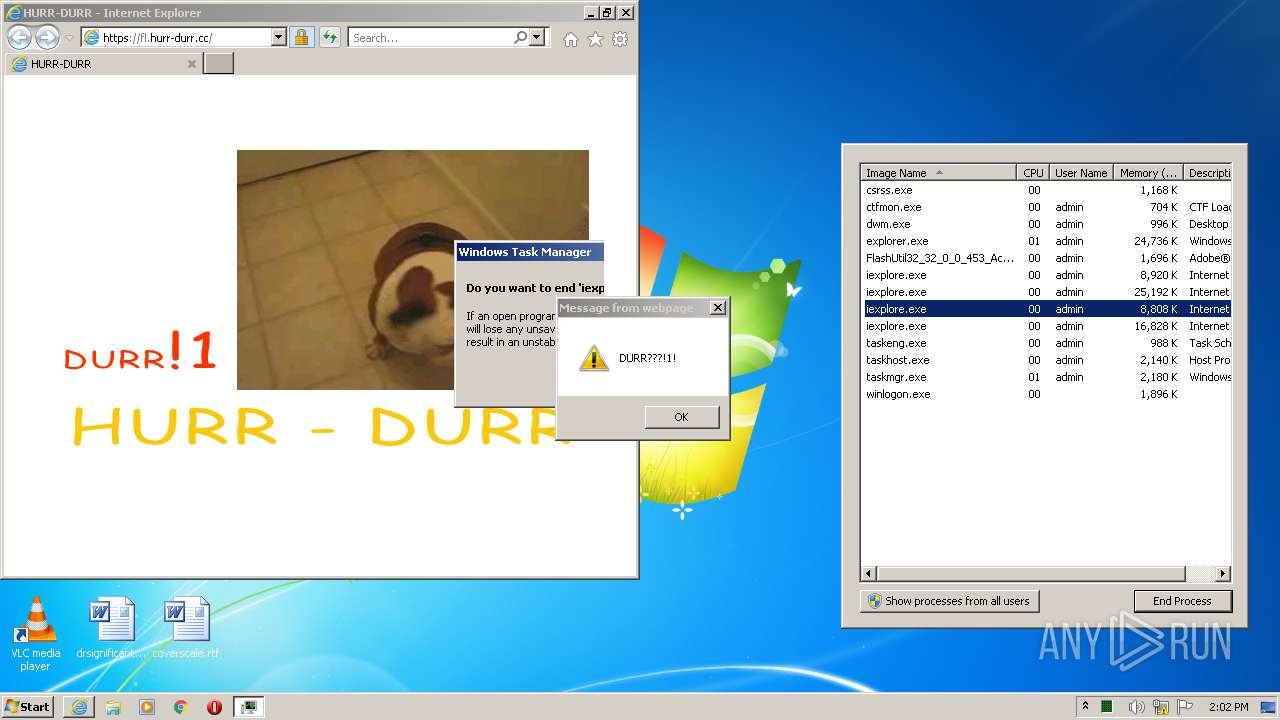Open Internet Explorer taskbar icon

(x=79, y=707)
